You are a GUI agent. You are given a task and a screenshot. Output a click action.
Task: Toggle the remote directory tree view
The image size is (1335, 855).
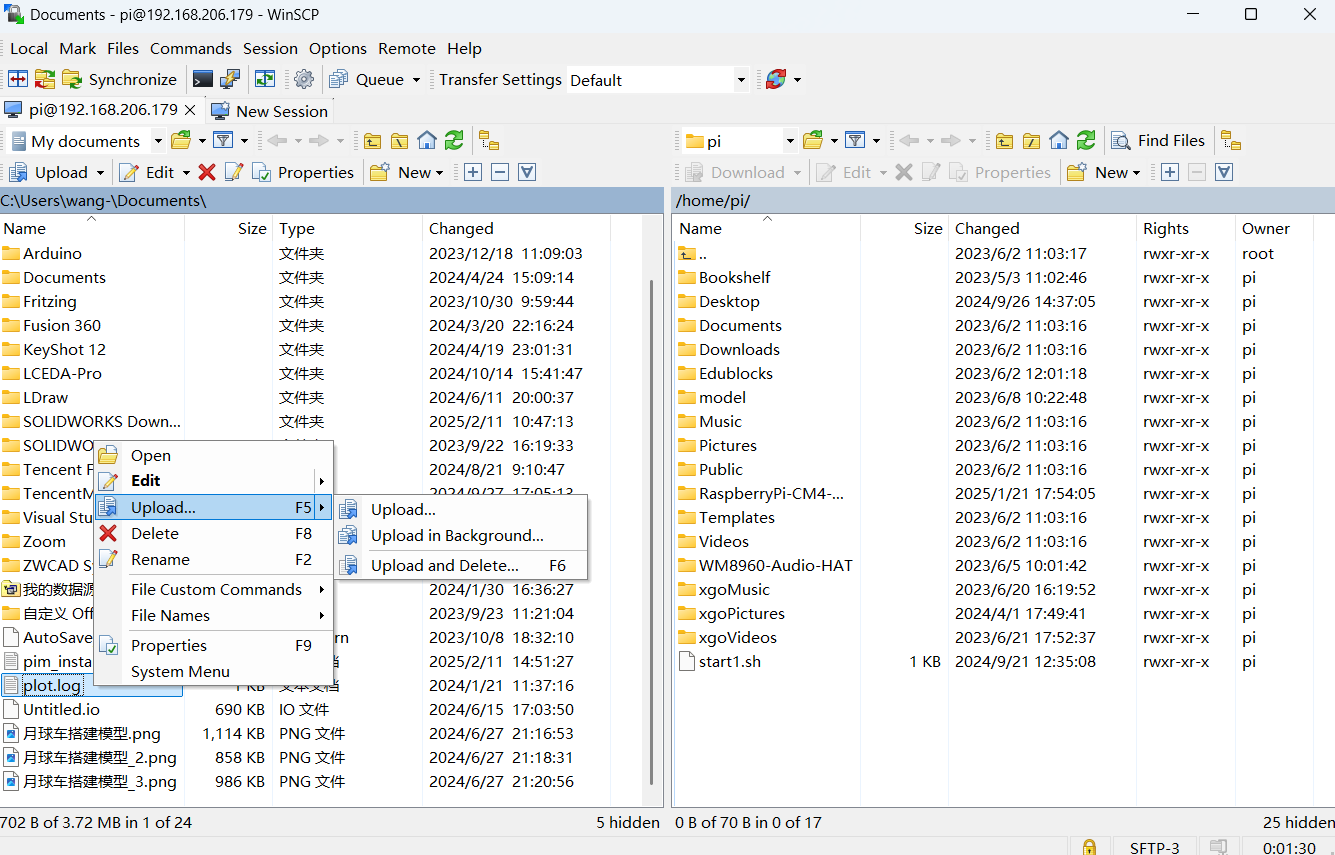(1231, 141)
